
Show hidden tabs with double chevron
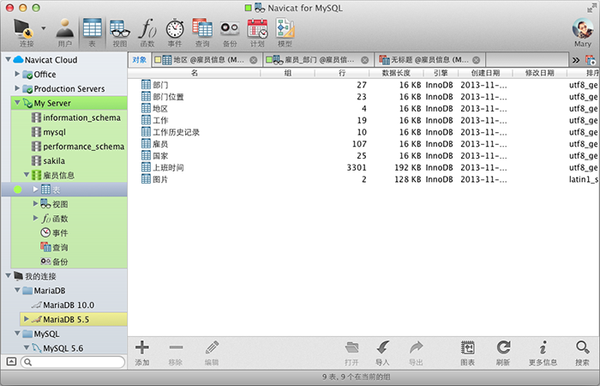coord(576,60)
